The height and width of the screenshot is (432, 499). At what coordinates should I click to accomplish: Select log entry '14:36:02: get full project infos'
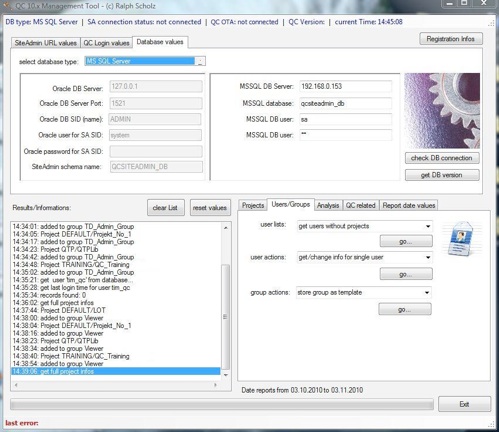116,303
